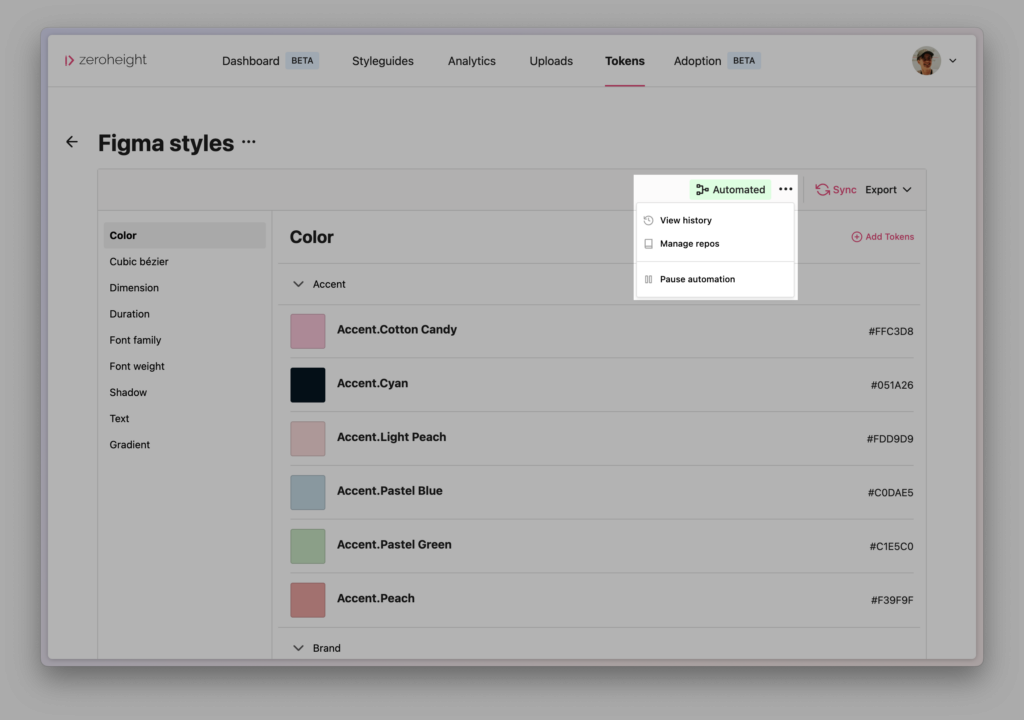
Task: Go back using the left arrow
Action: [x=72, y=142]
